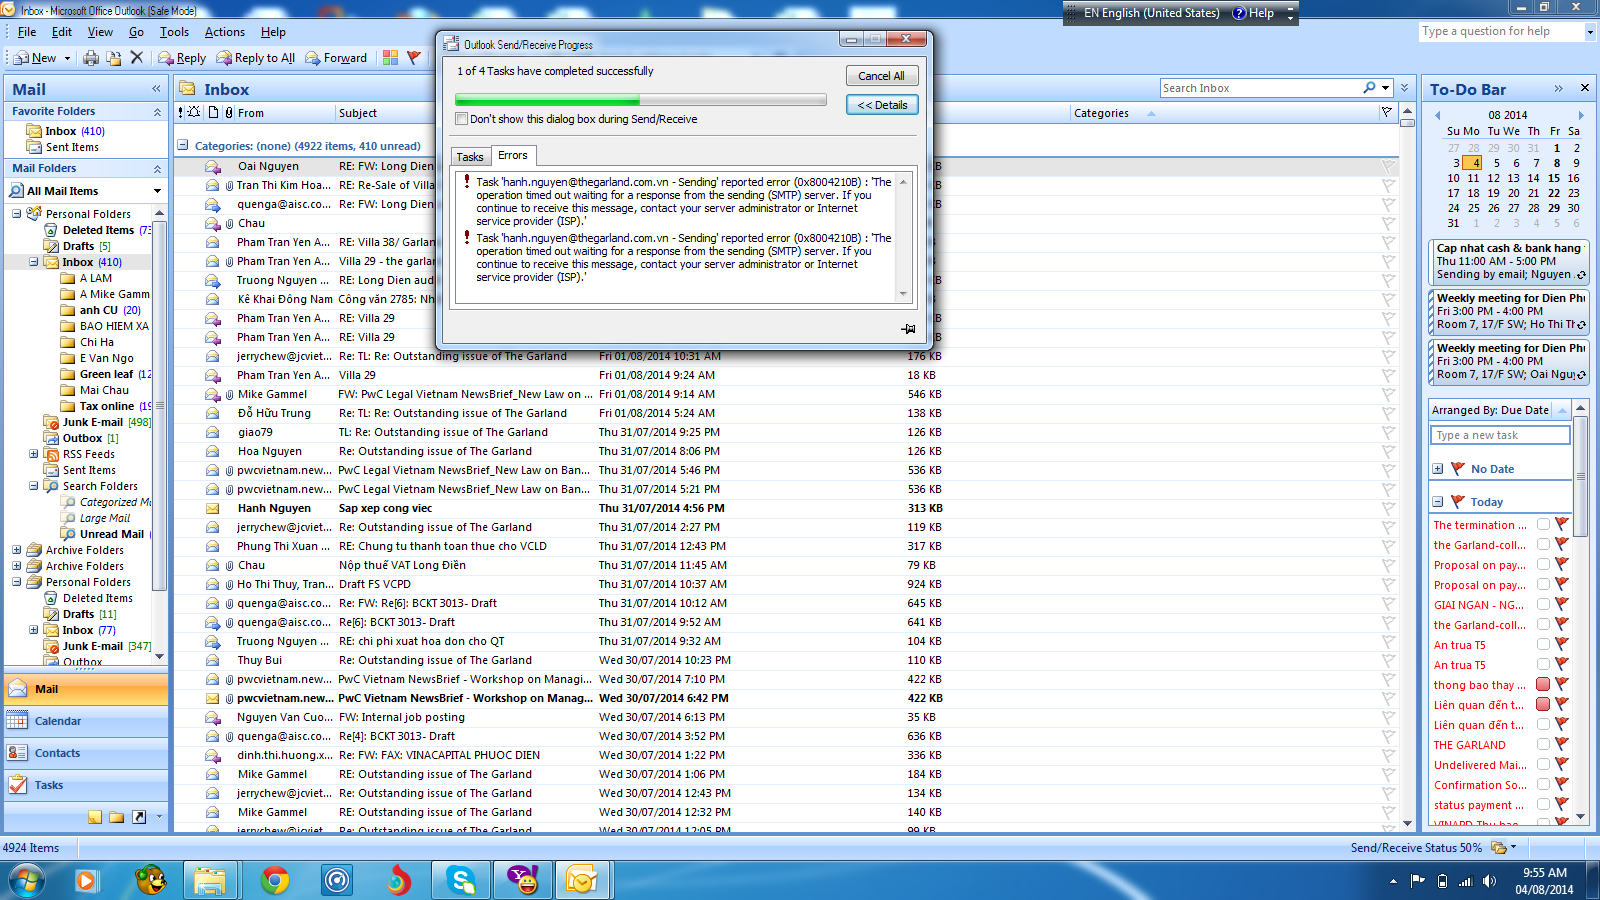
Task: Expand the RSS Feeds folder
Action: [33, 454]
